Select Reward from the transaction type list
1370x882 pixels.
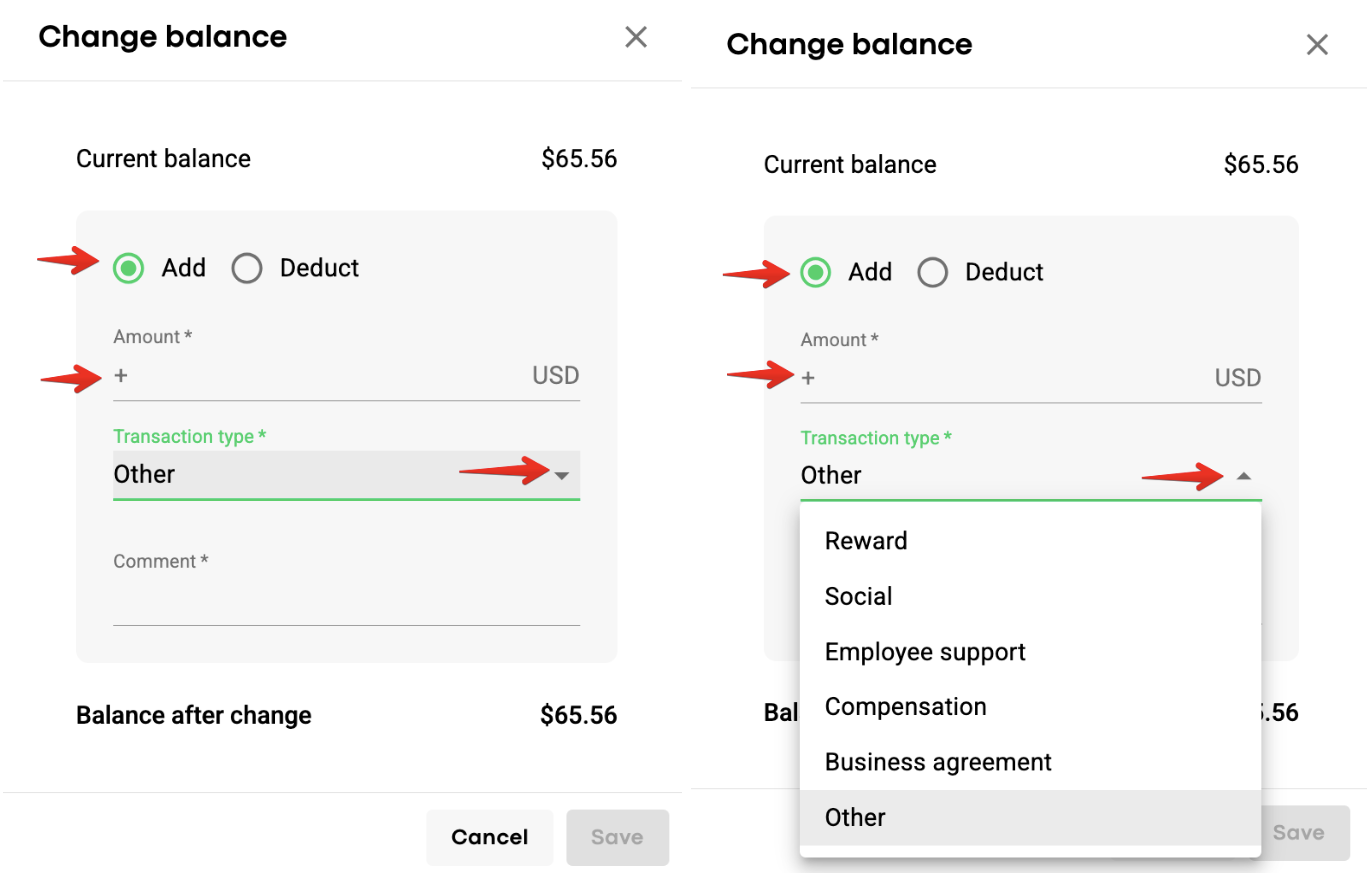[866, 541]
